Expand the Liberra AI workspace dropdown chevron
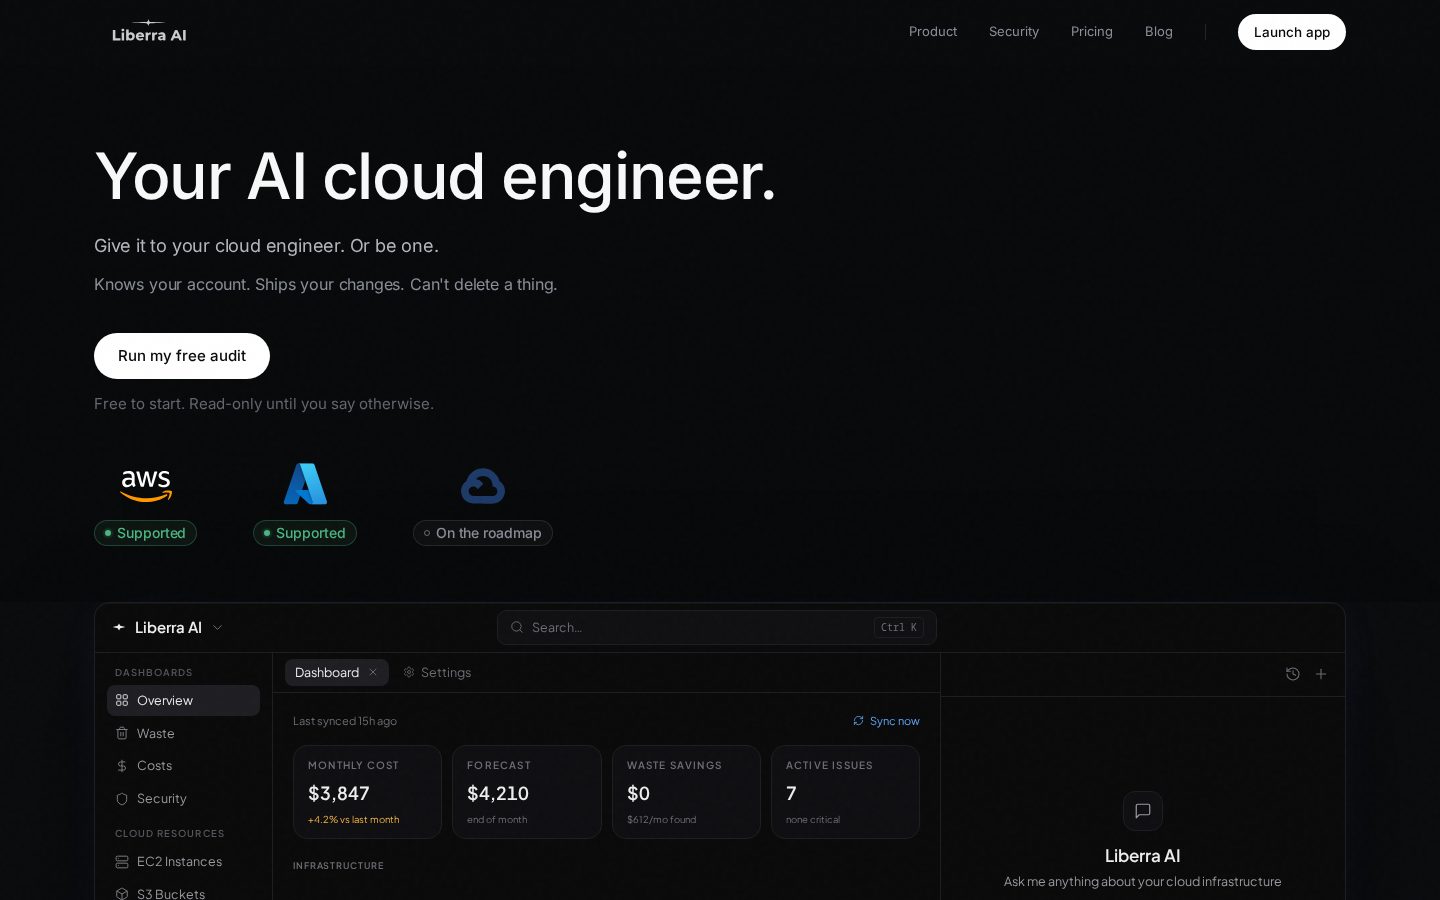Image resolution: width=1440 pixels, height=900 pixels. coord(217,627)
